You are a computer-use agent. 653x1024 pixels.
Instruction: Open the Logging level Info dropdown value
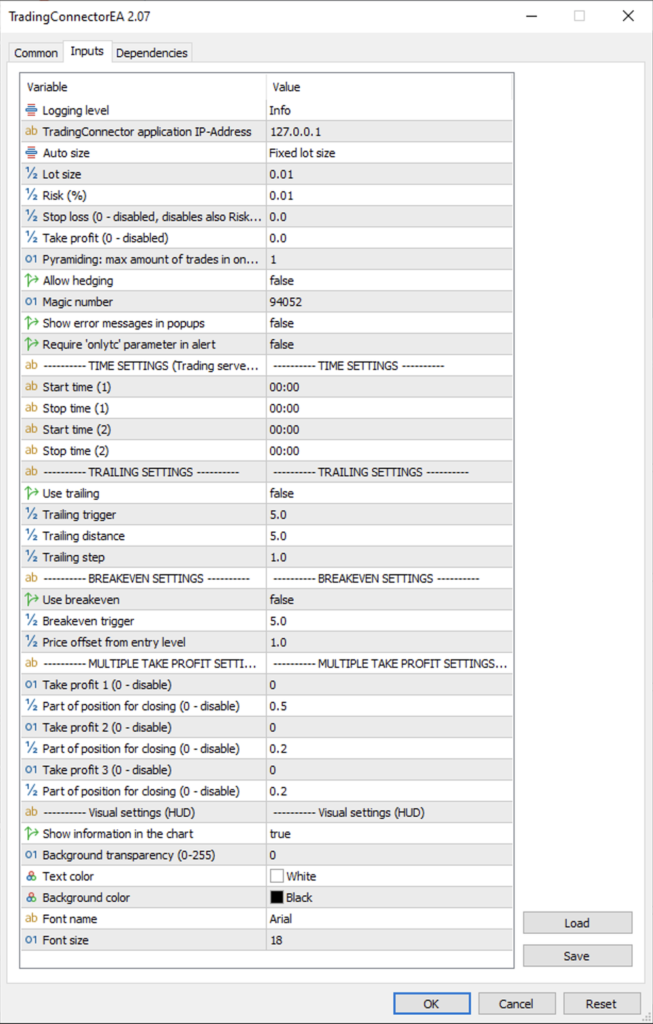point(280,110)
